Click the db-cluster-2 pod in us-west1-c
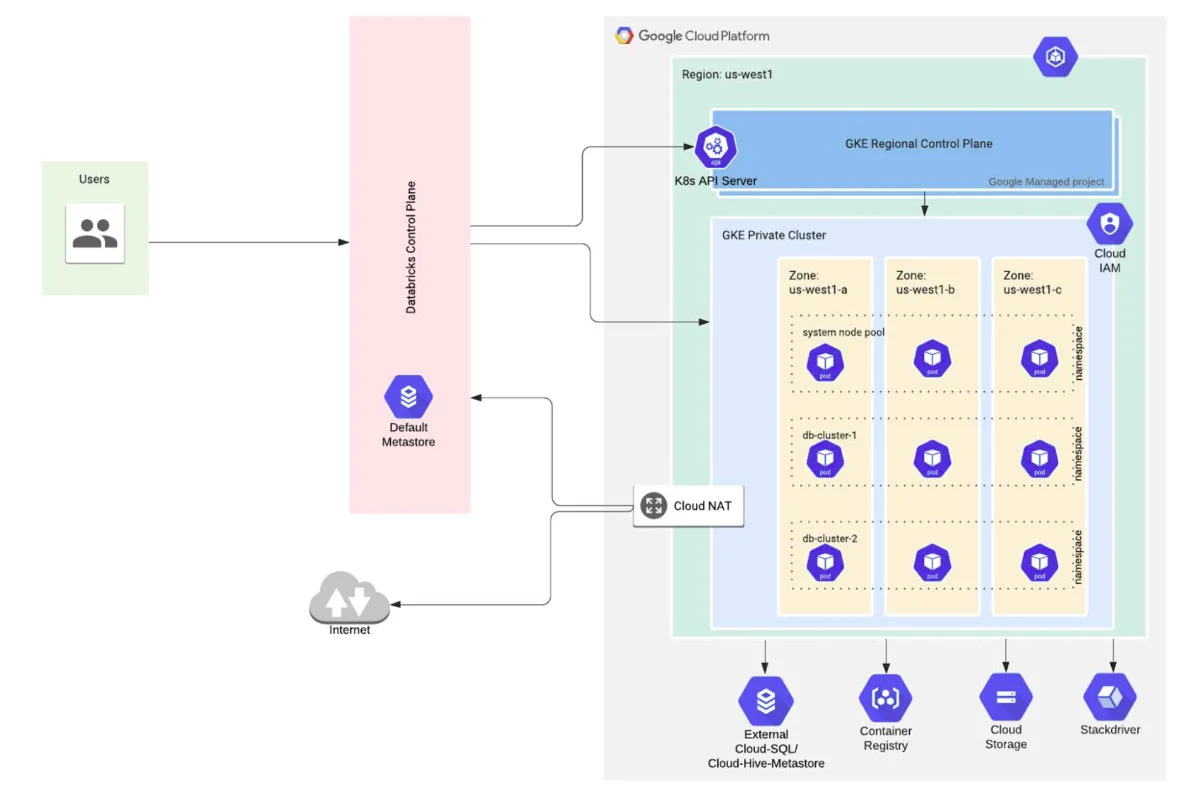 click(x=1039, y=563)
